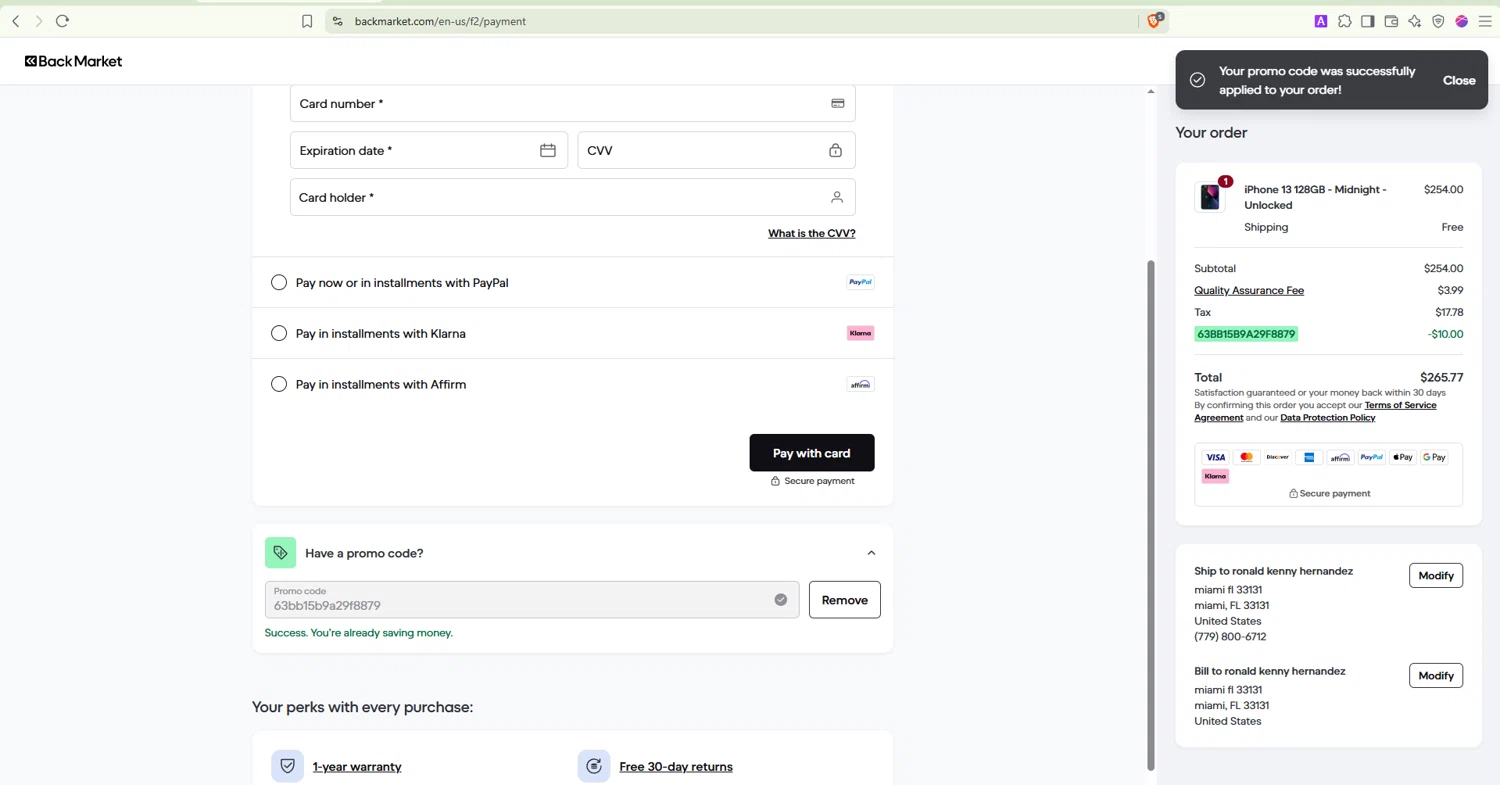Viewport: 1500px width, 785px height.
Task: Open the Free 30-day returns link
Action: pyautogui.click(x=676, y=767)
